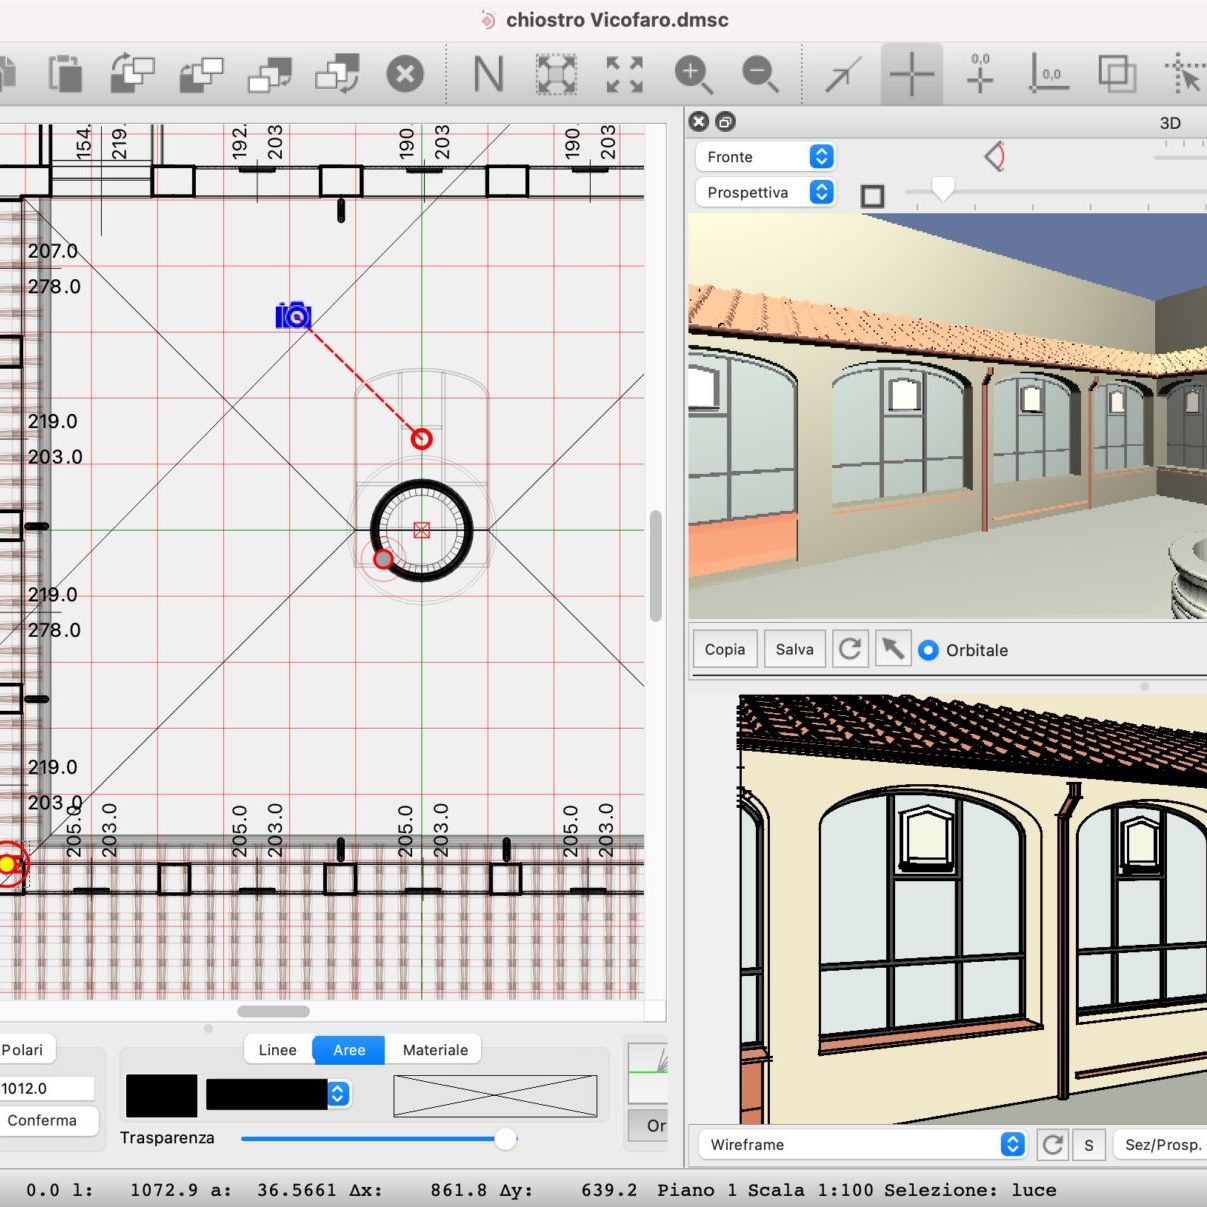Click the zoom in magnifier icon
Image resolution: width=1207 pixels, height=1207 pixels.
(692, 74)
